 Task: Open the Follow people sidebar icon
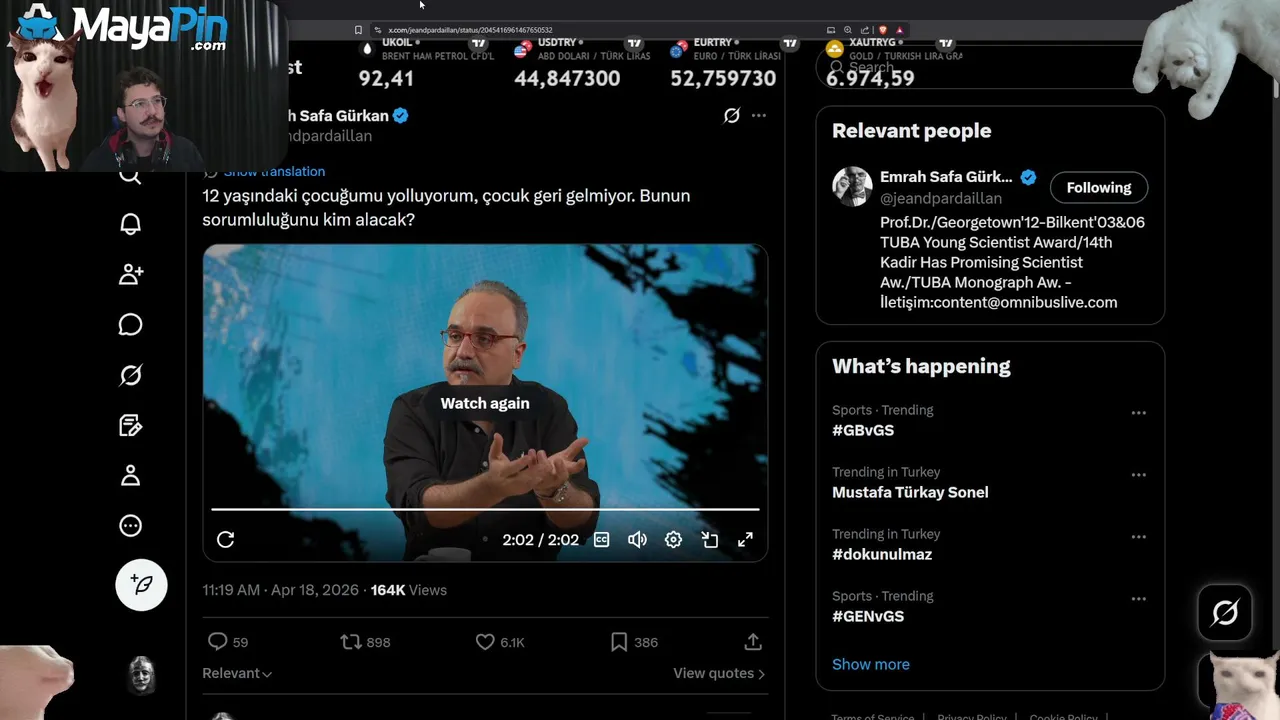coord(131,274)
